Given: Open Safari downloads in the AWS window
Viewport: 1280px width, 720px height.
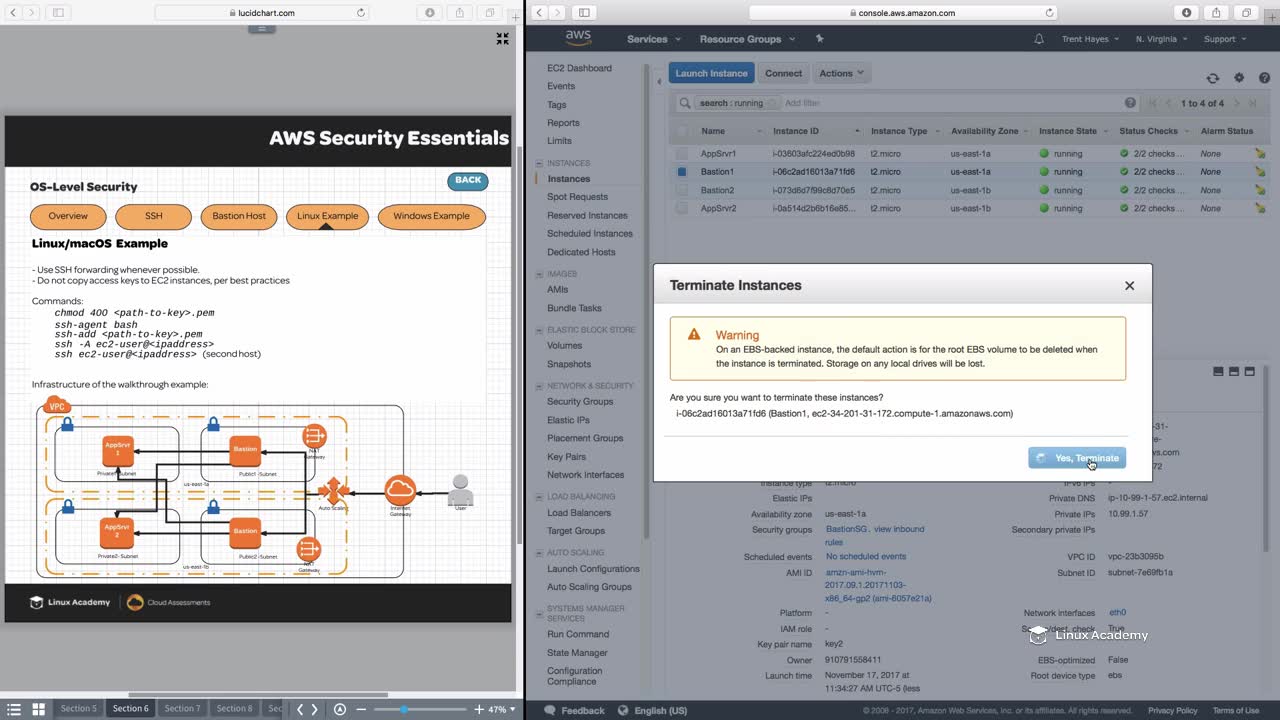Looking at the screenshot, I should (1187, 13).
